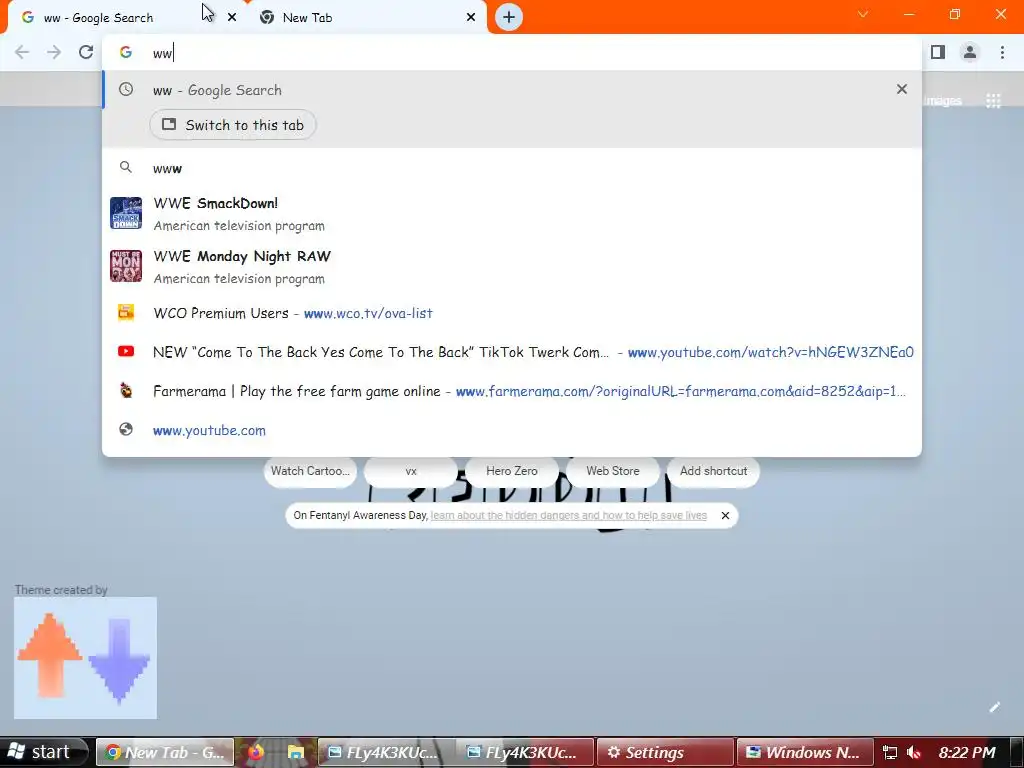The height and width of the screenshot is (768, 1024).
Task: Customize page with pencil icon
Action: tap(995, 707)
